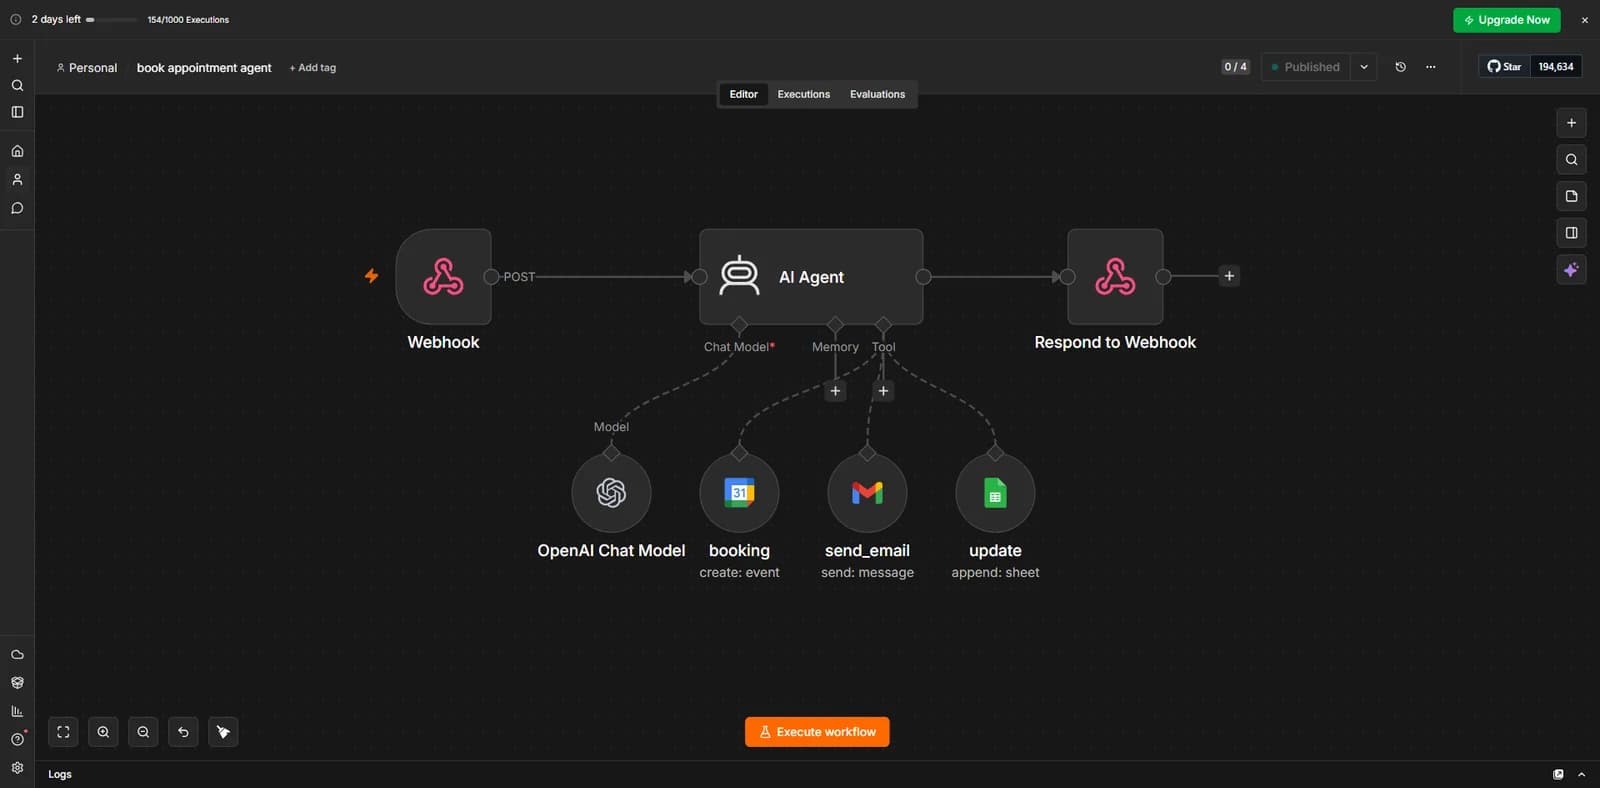This screenshot has height=788, width=1600.
Task: Fit workflow to view
Action: click(63, 732)
